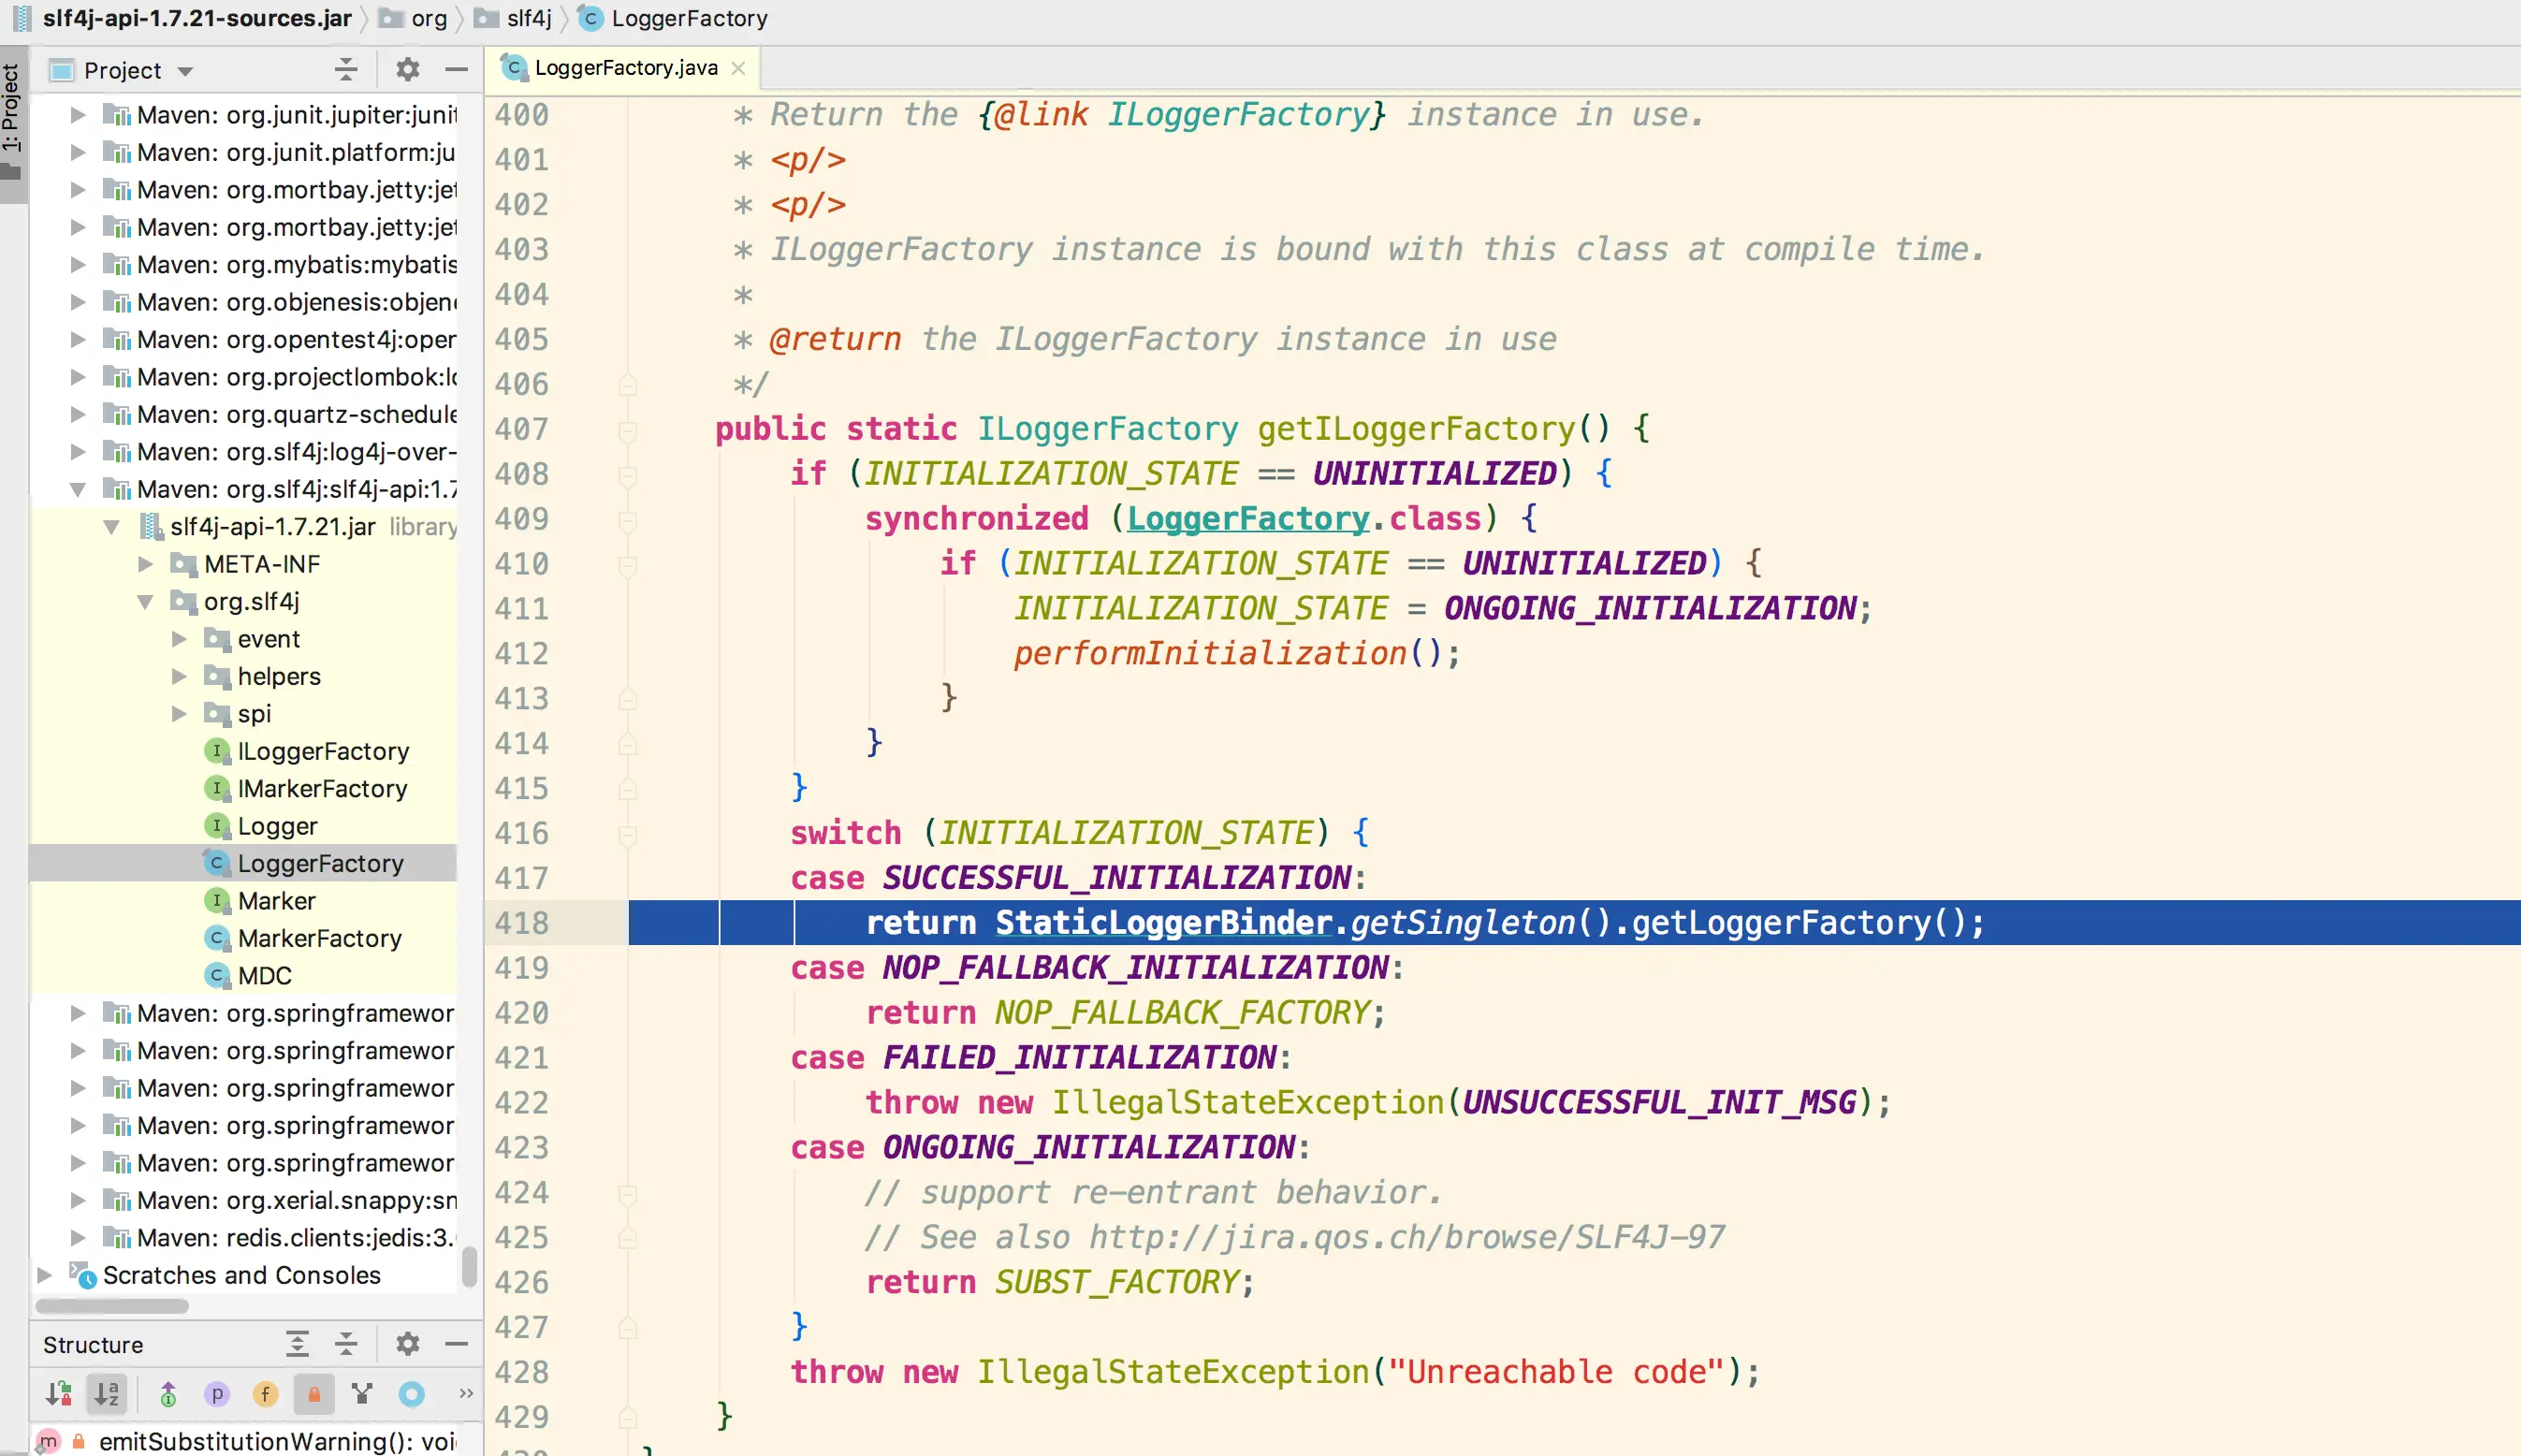
Task: Expand Maven: org.junit.jupiter library node
Action: click(x=77, y=115)
